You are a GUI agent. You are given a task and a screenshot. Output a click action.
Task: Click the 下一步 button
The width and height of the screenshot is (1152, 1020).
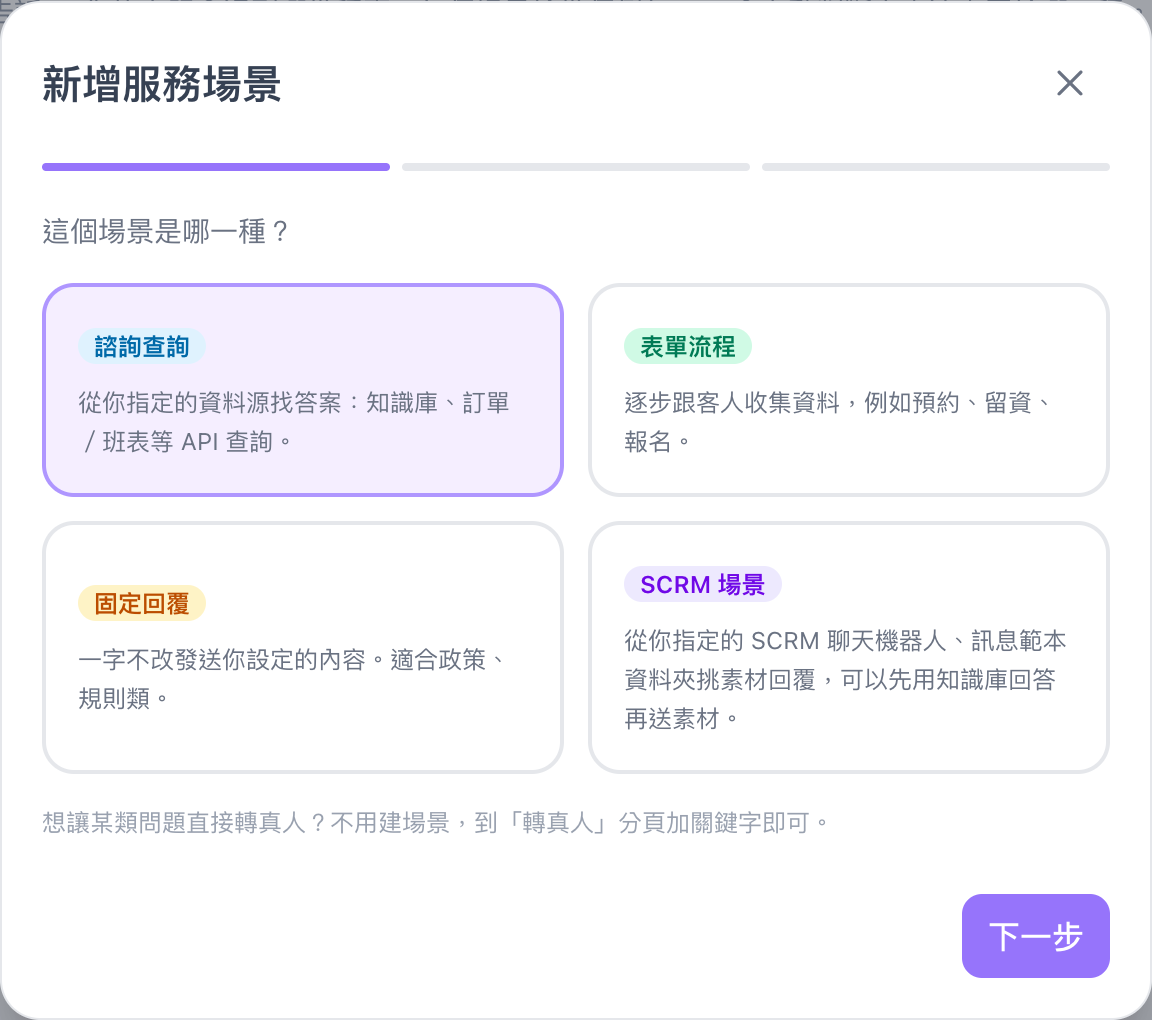pos(1035,935)
